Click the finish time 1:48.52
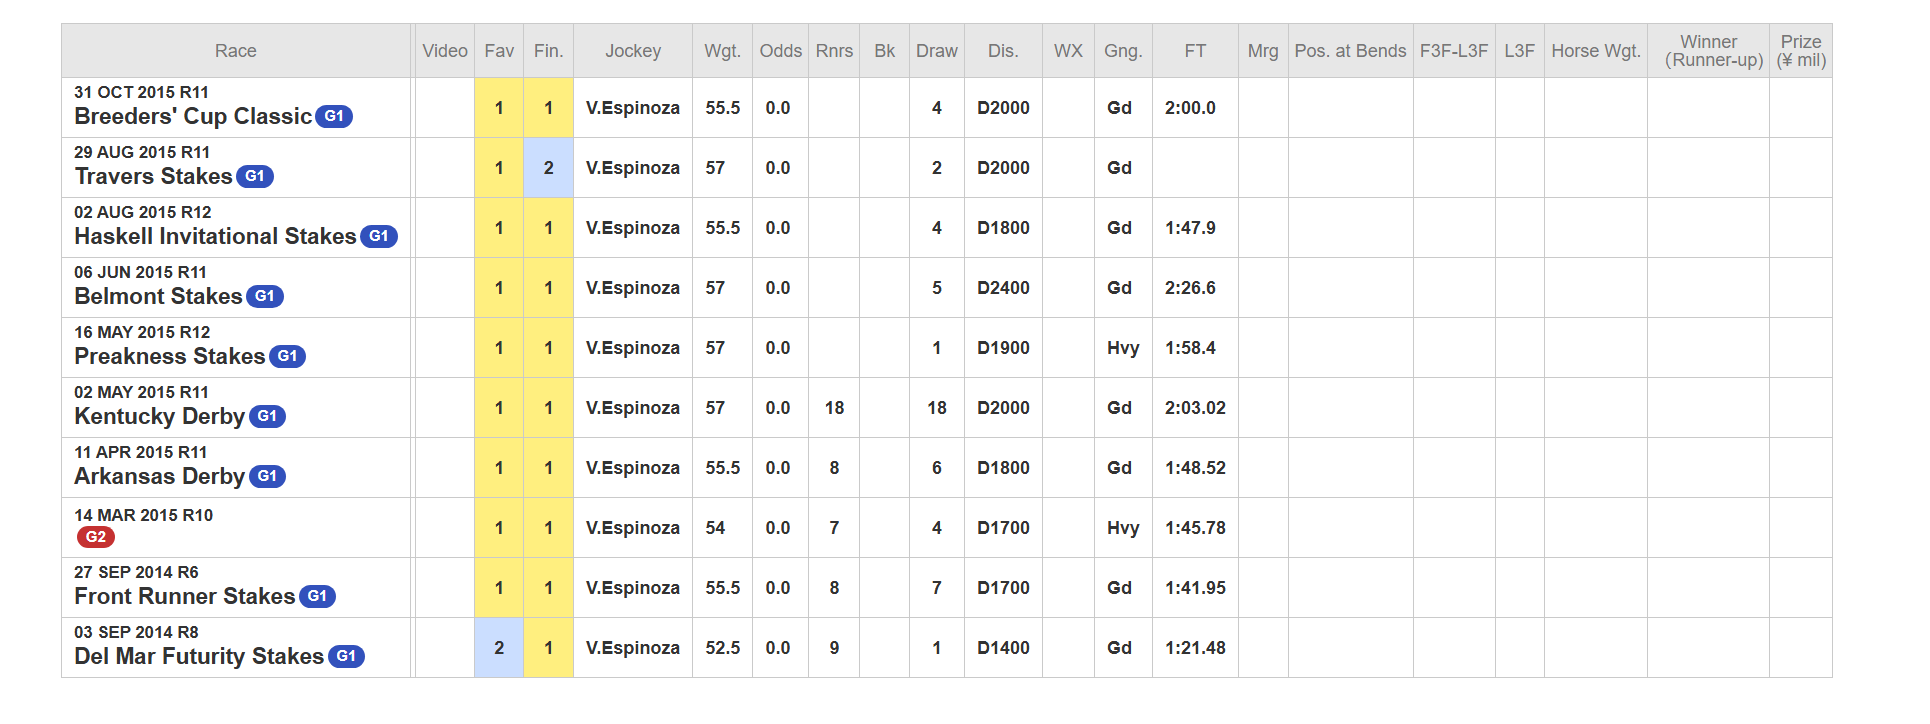1930x724 pixels. pos(1195,468)
